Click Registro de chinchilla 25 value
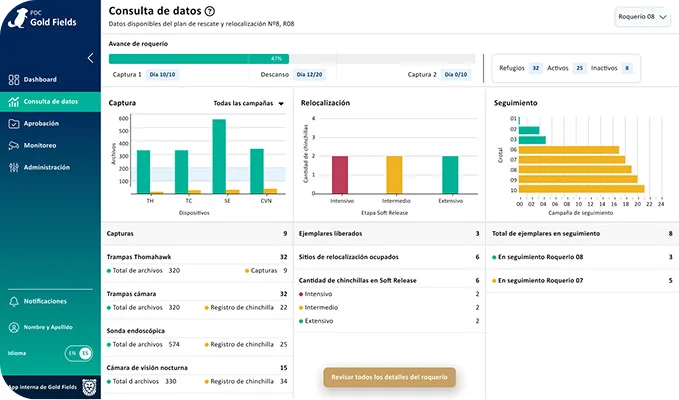 [284, 345]
